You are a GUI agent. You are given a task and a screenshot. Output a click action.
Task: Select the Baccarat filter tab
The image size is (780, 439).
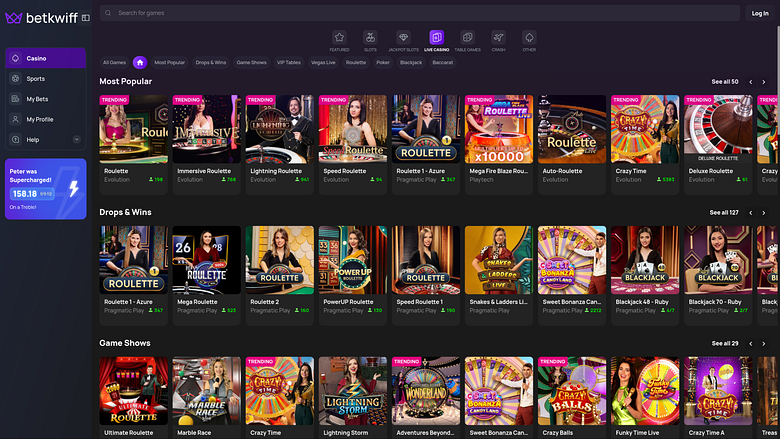(x=443, y=63)
